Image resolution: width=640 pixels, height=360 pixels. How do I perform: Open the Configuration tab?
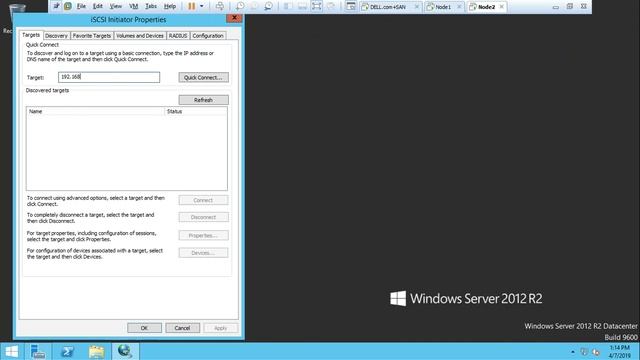coord(208,36)
